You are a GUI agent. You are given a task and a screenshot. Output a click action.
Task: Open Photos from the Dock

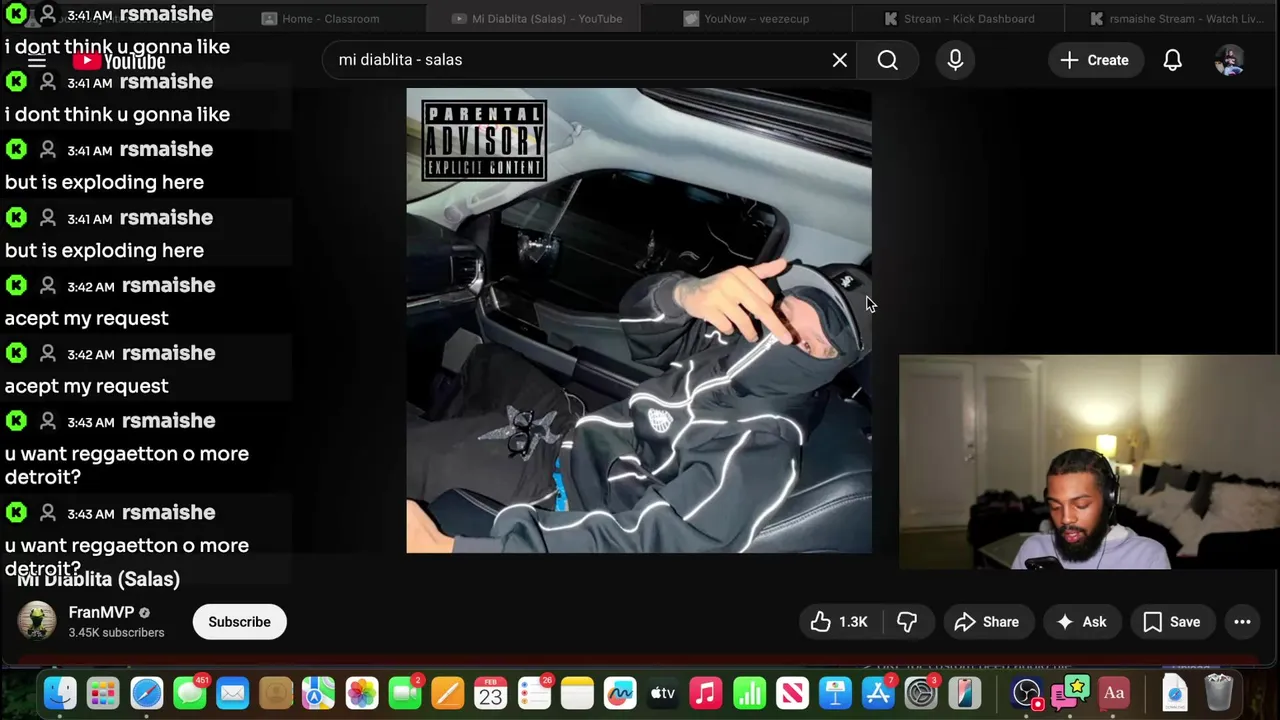[362, 693]
